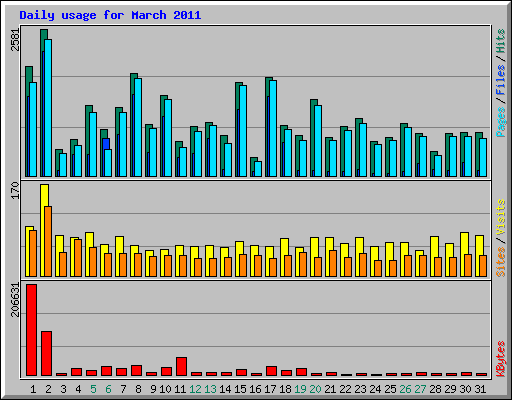Viewport: 512px width, 400px height.
Task: Select the 206631 KBytes axis value
Action: pyautogui.click(x=16, y=300)
